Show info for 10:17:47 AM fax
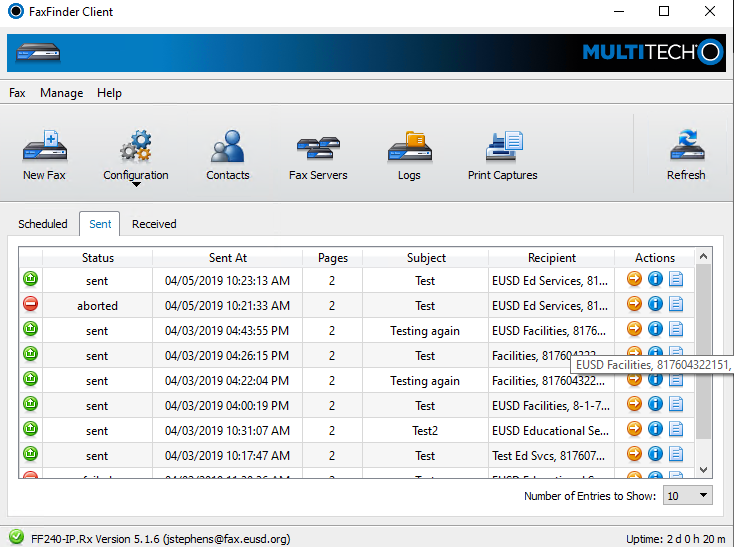 655,454
